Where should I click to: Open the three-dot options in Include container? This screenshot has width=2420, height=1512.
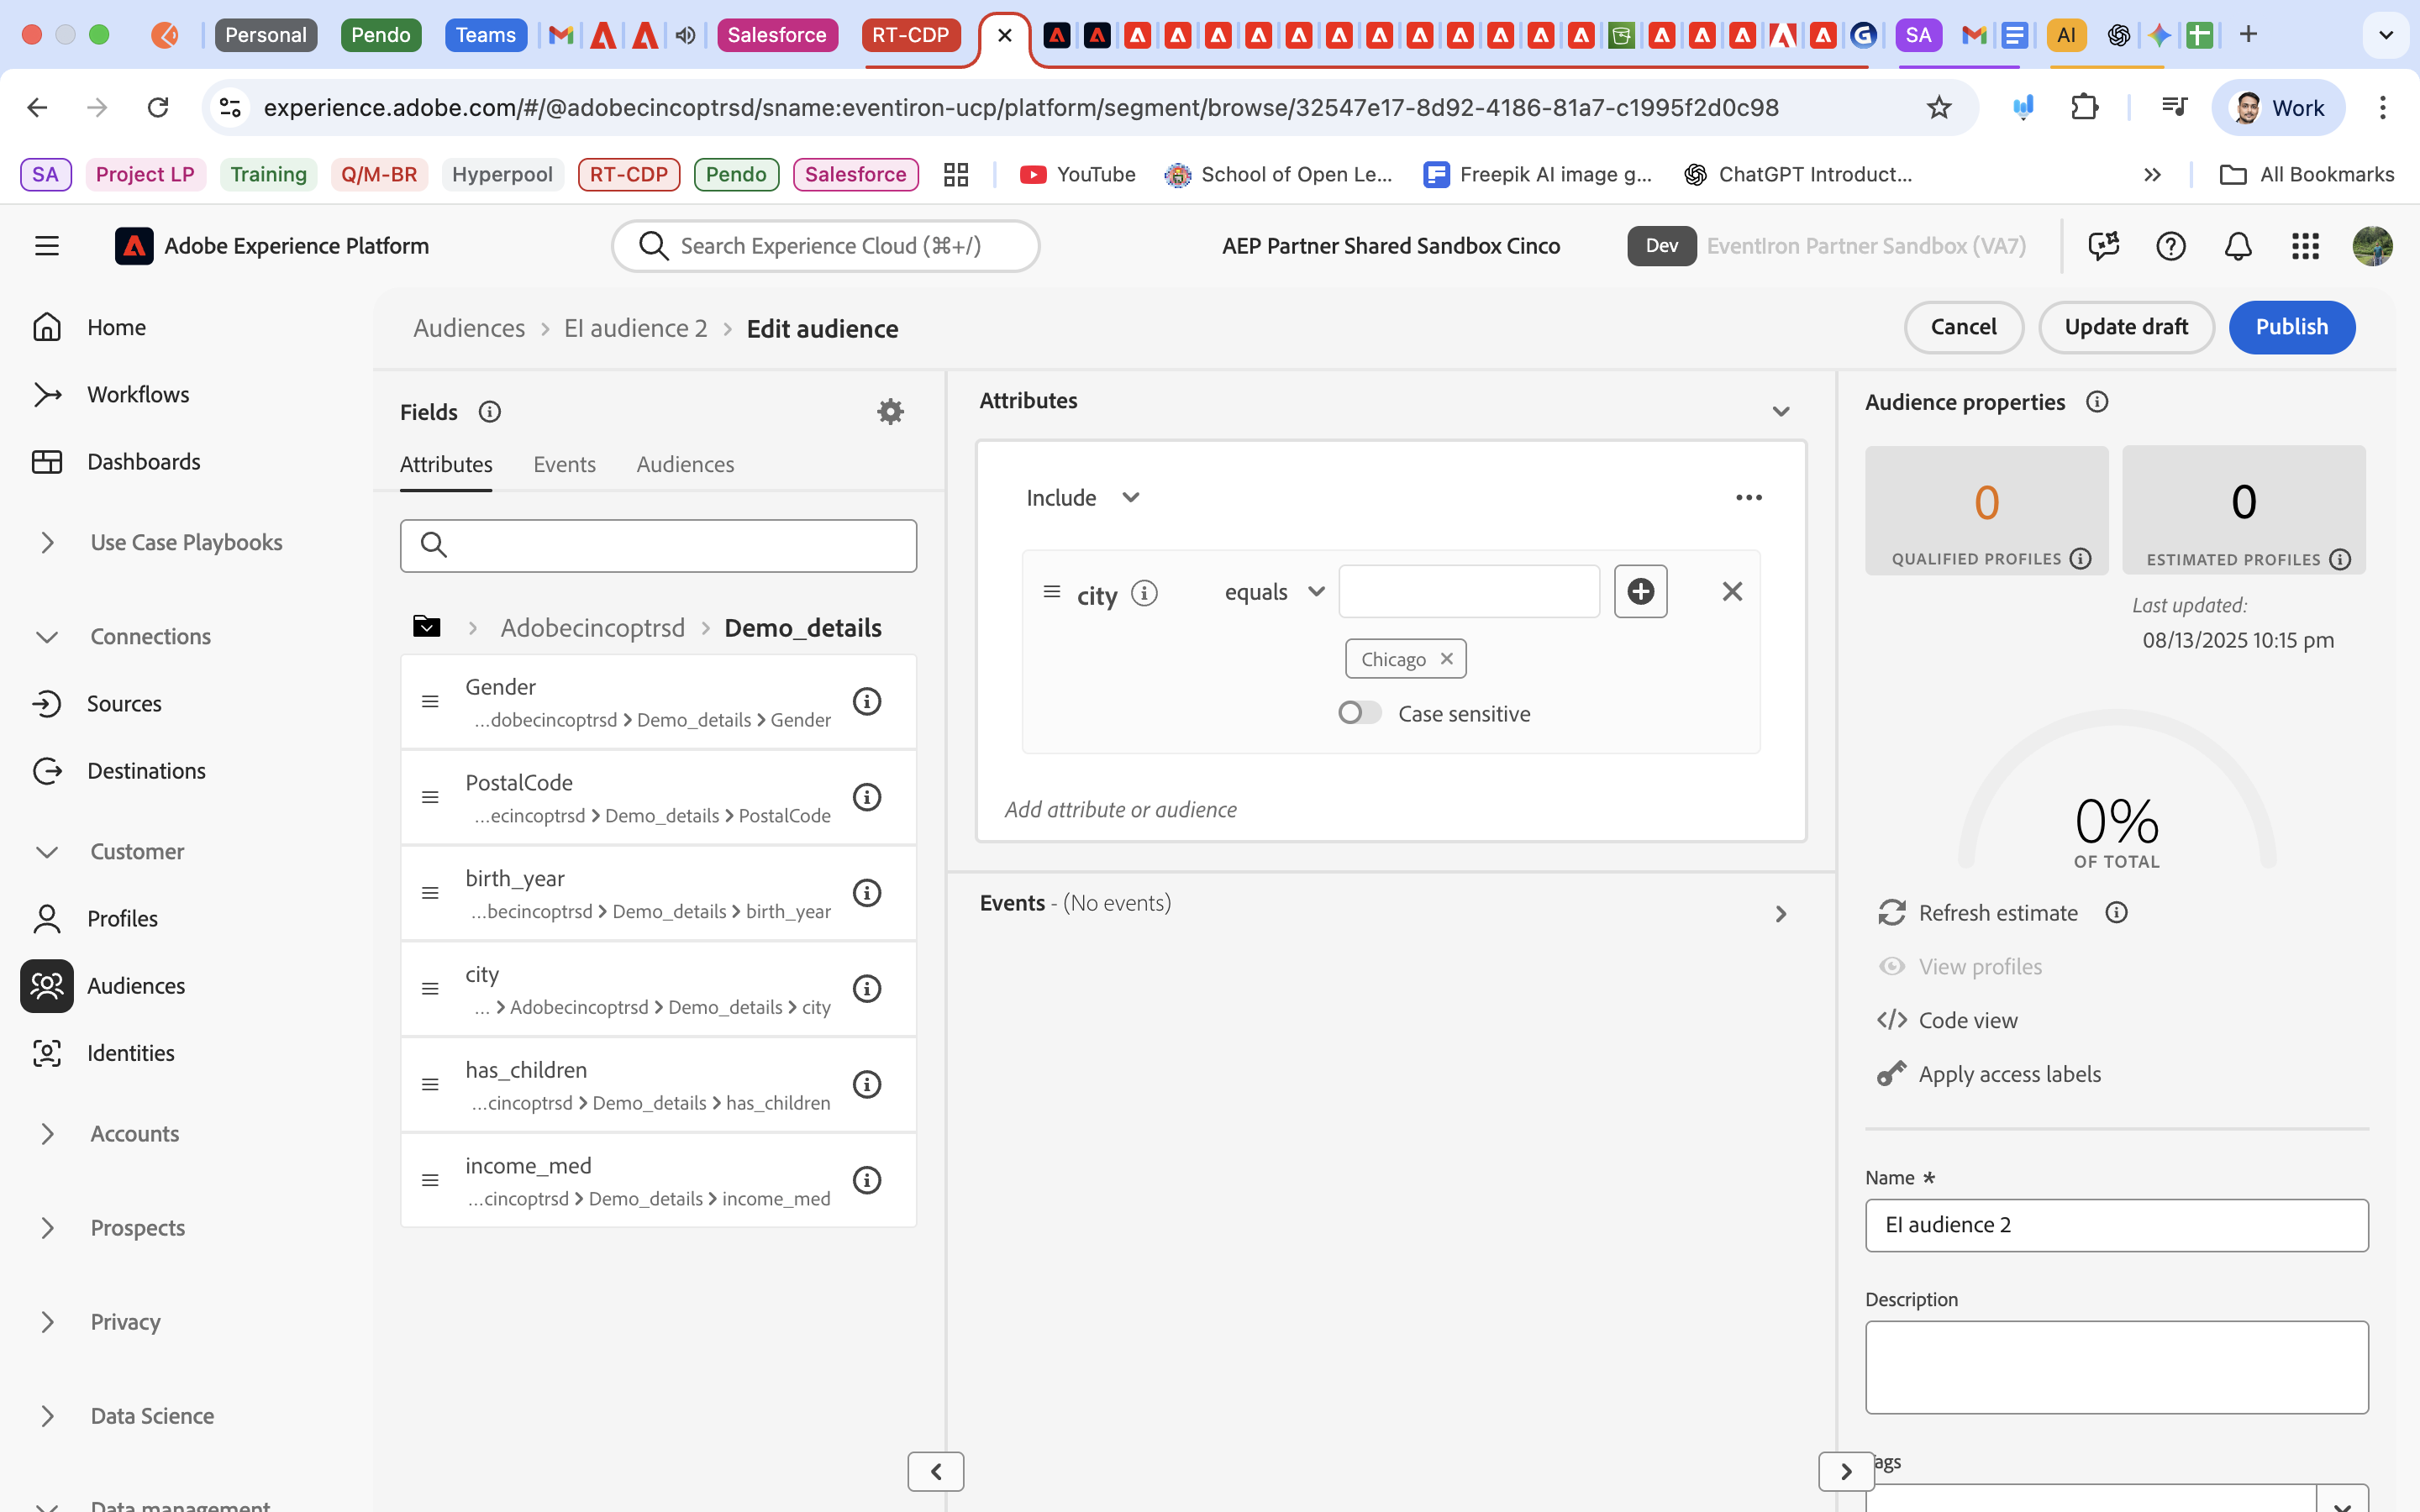click(x=1748, y=497)
